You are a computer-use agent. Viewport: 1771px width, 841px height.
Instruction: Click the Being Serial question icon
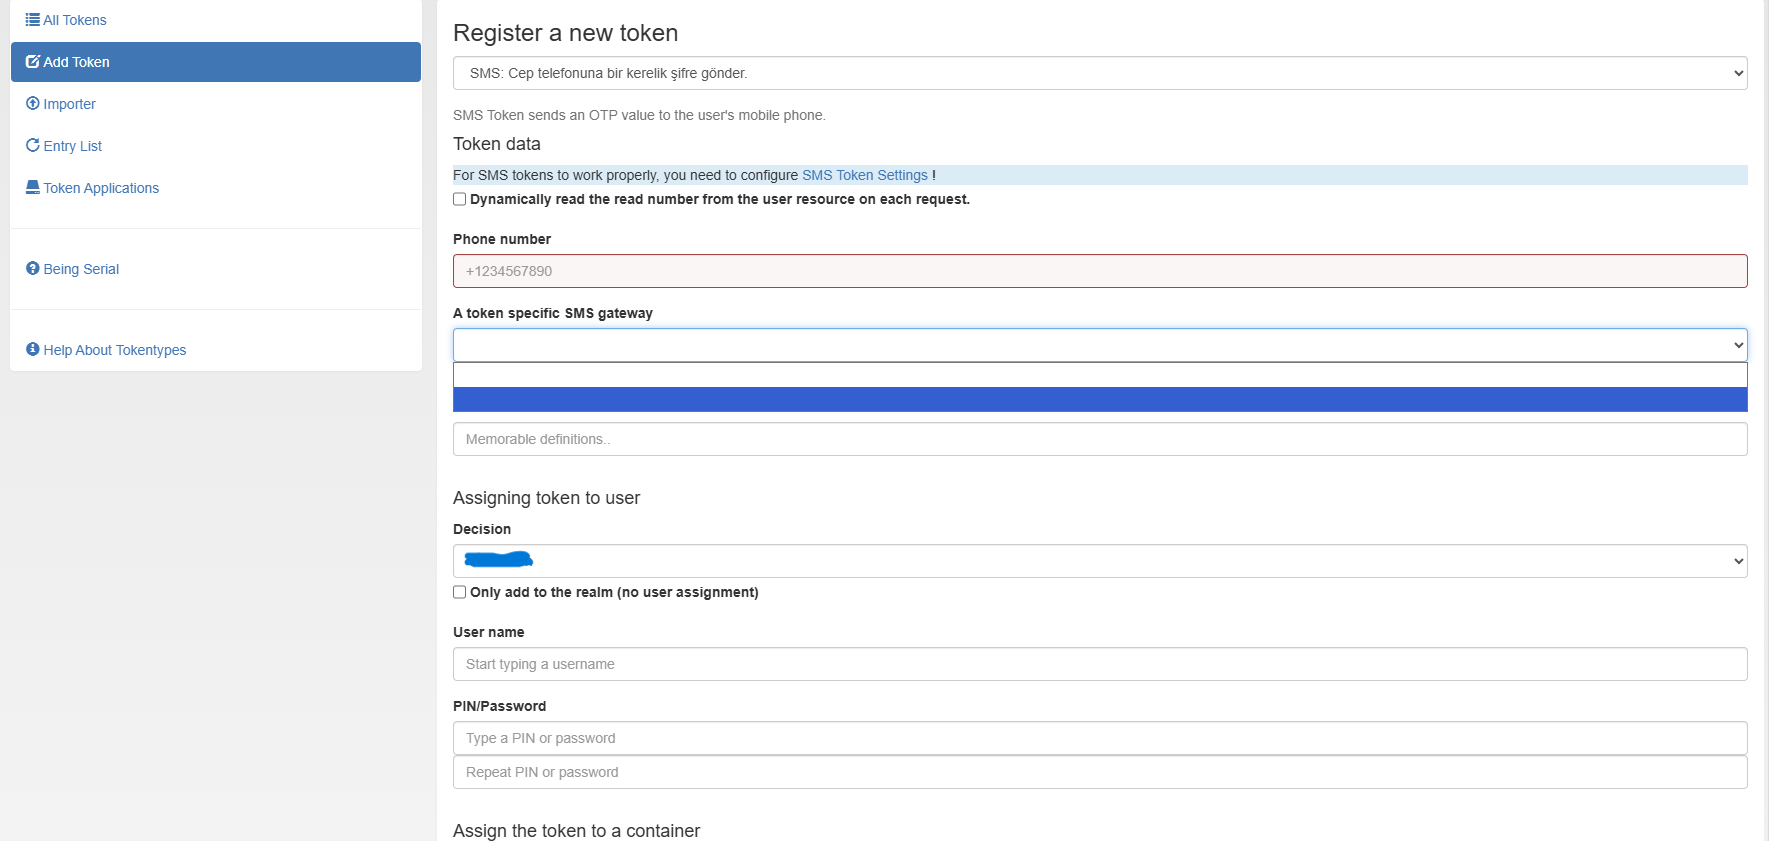point(33,269)
